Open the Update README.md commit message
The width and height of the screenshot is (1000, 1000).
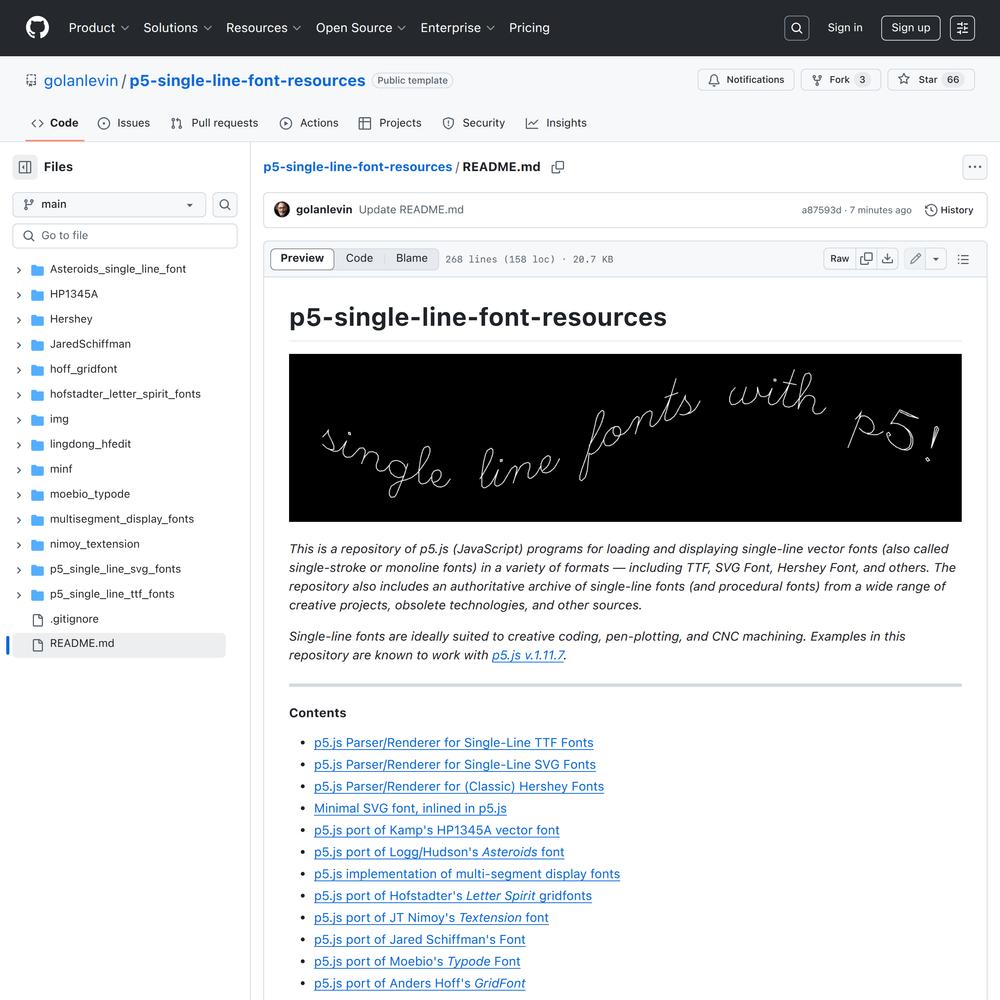411,210
